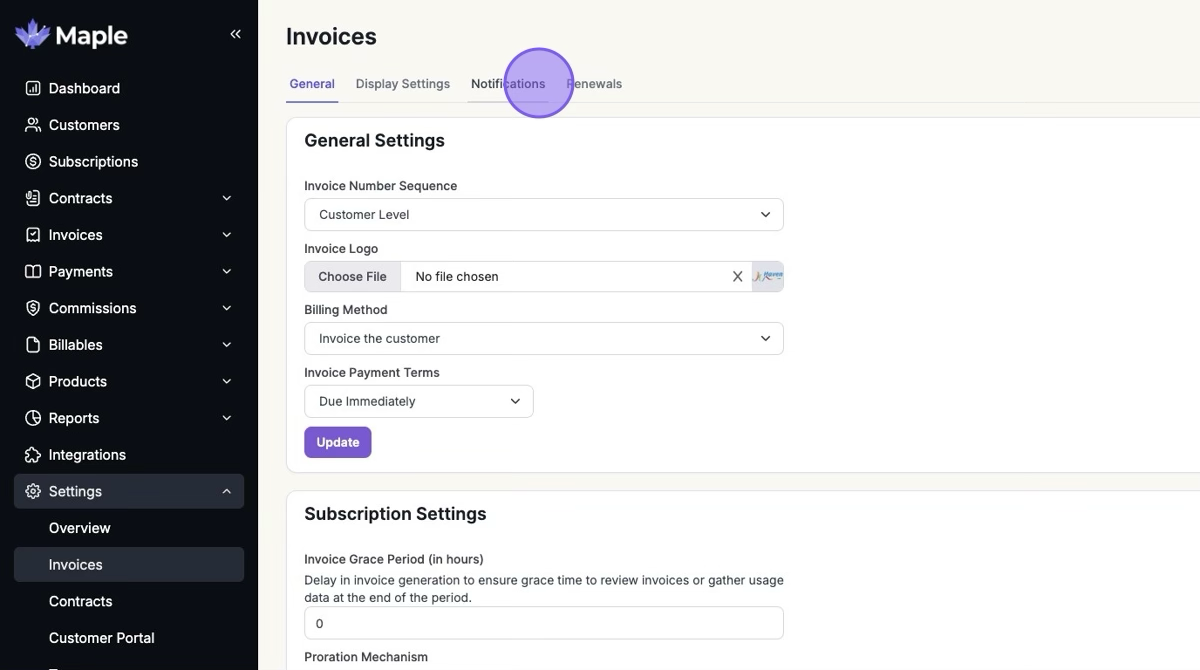Open the Invoice Number Sequence dropdown

[543, 215]
